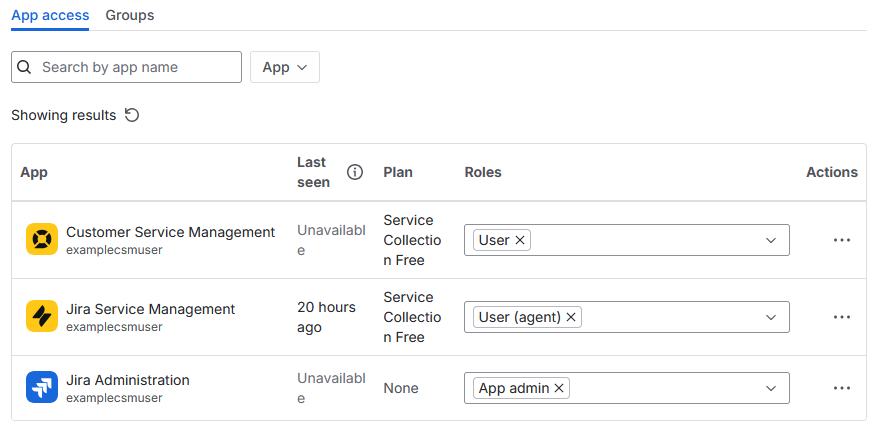Click the Jira Administration app icon
Viewport: 874px width, 431px height.
42,388
